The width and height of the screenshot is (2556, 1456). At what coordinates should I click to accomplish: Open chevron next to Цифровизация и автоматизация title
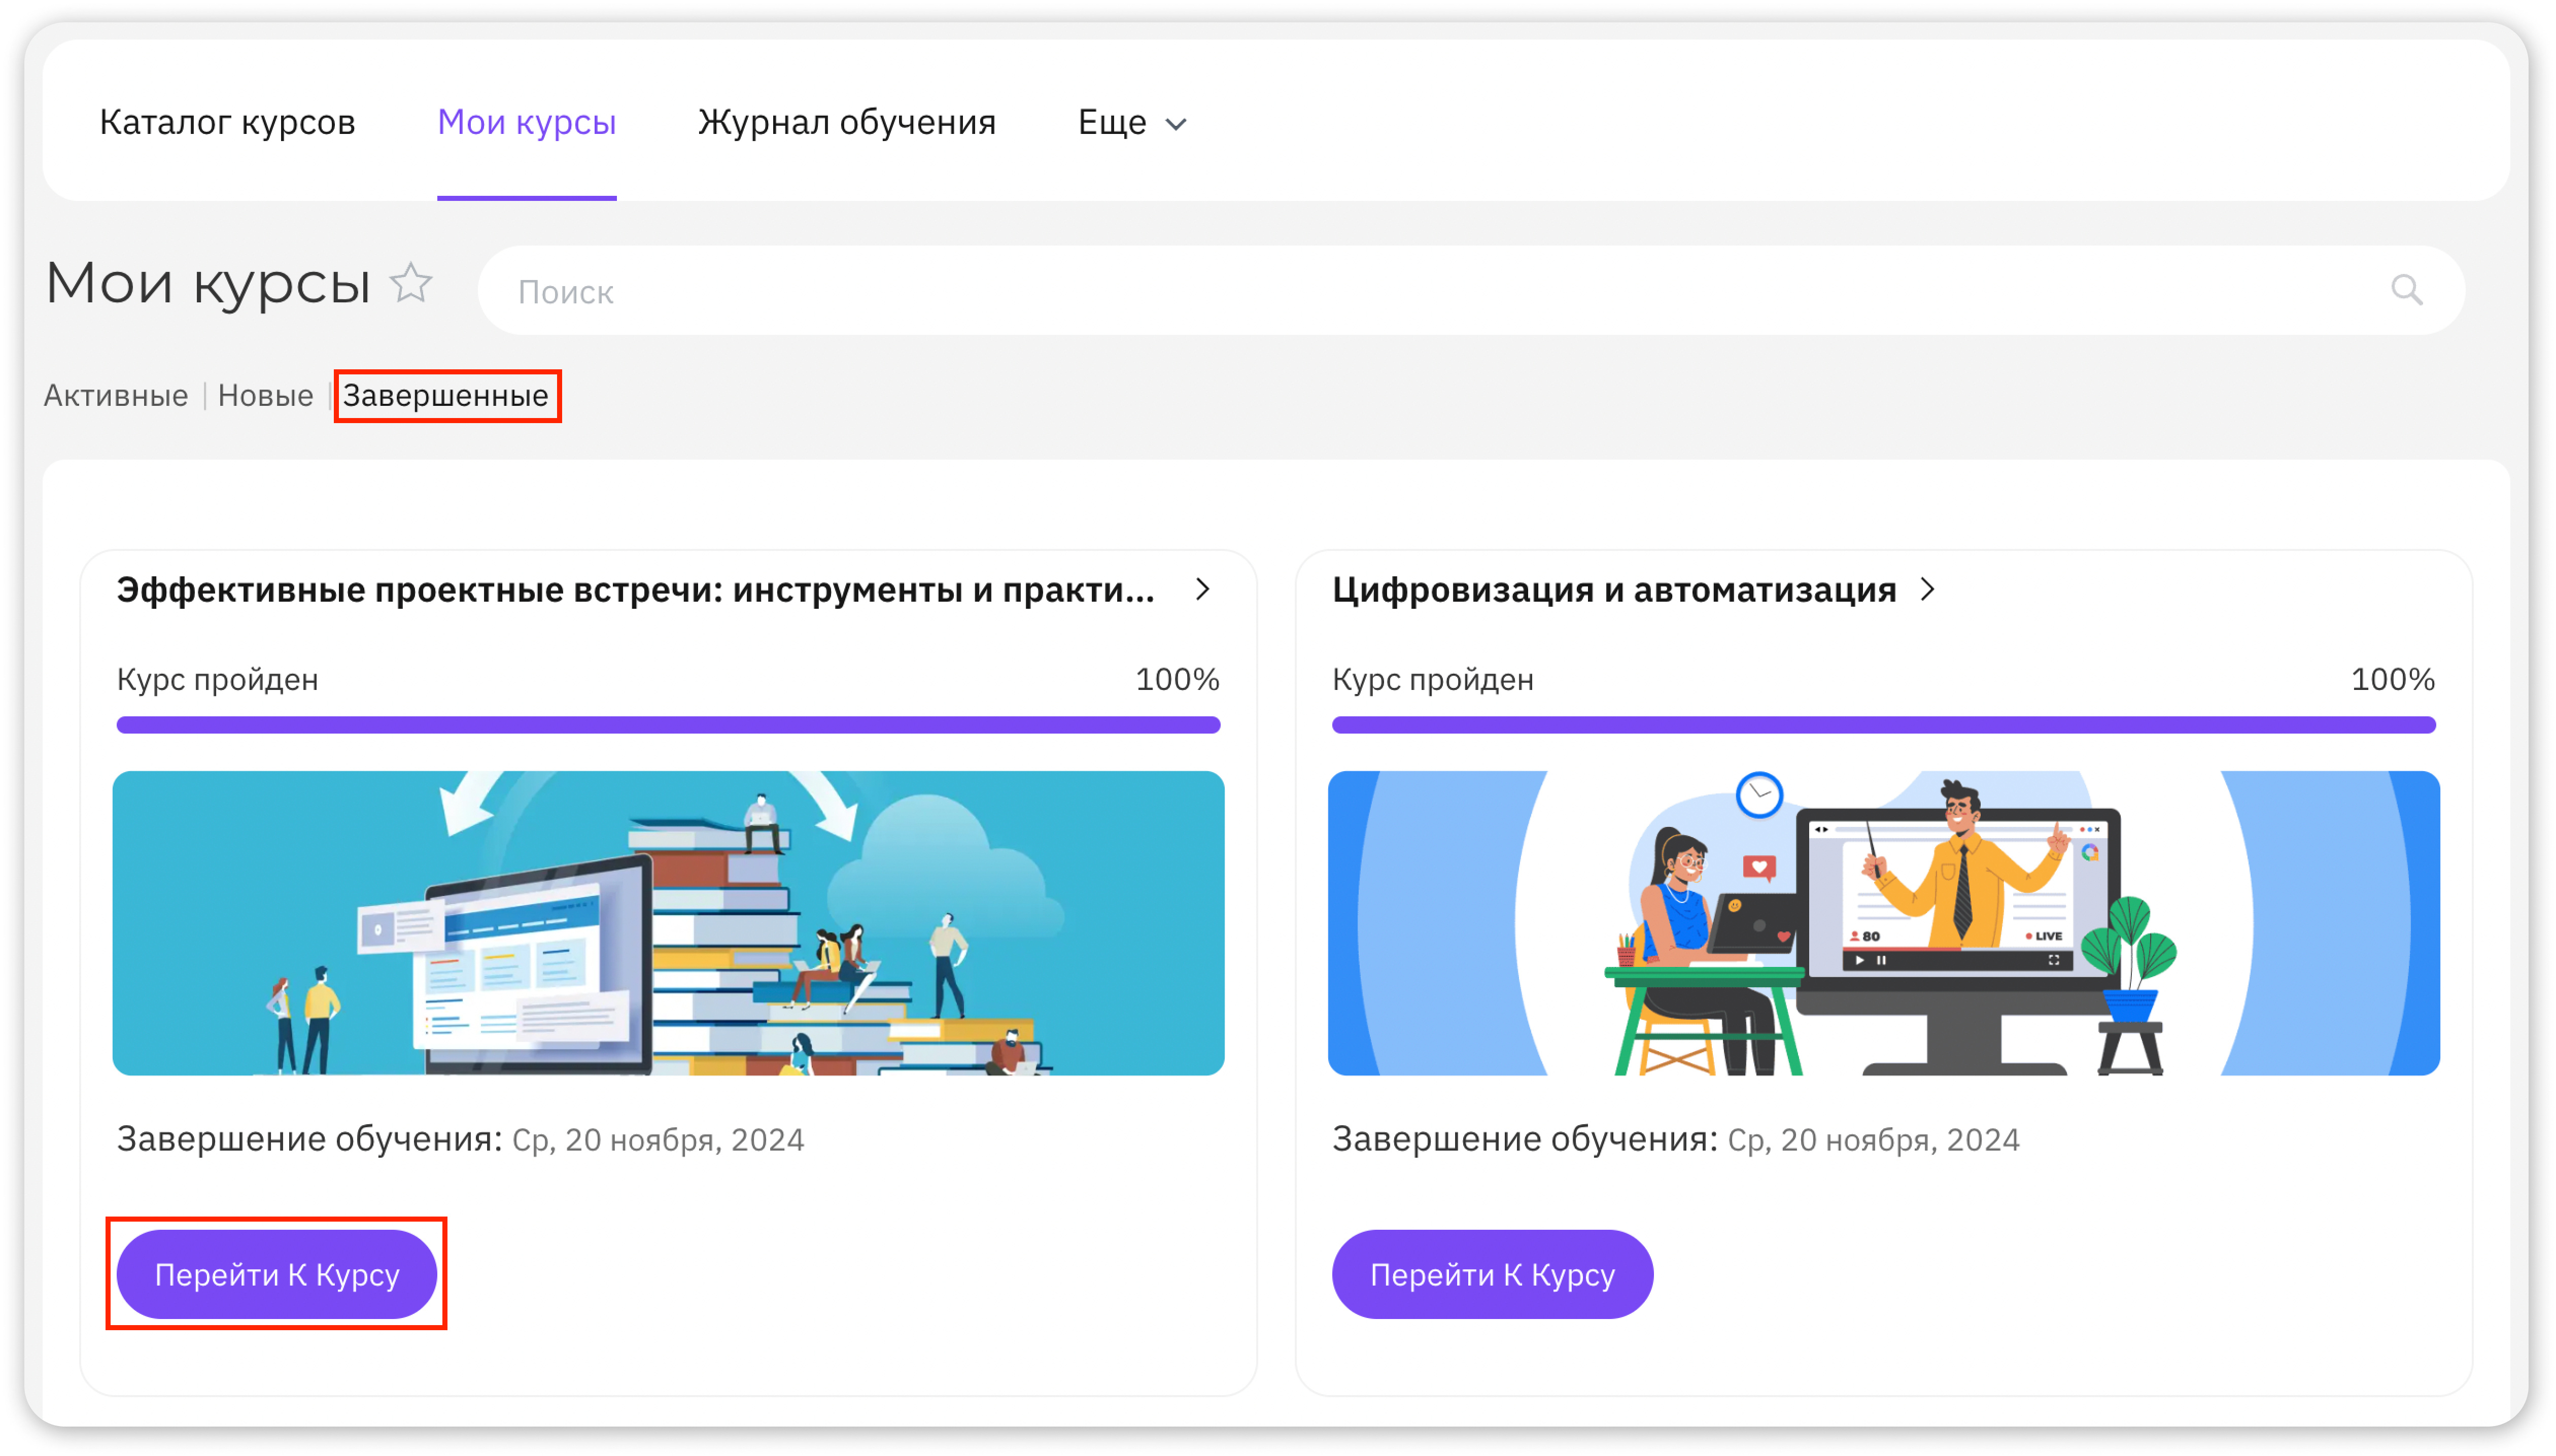coord(1927,590)
